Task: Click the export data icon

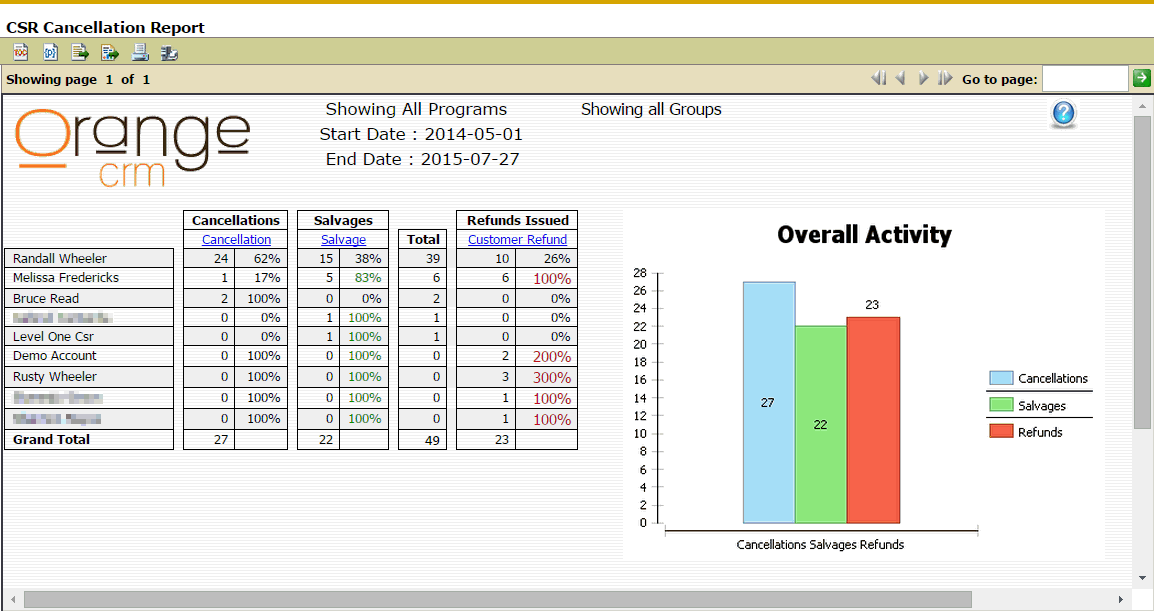Action: [x=80, y=53]
